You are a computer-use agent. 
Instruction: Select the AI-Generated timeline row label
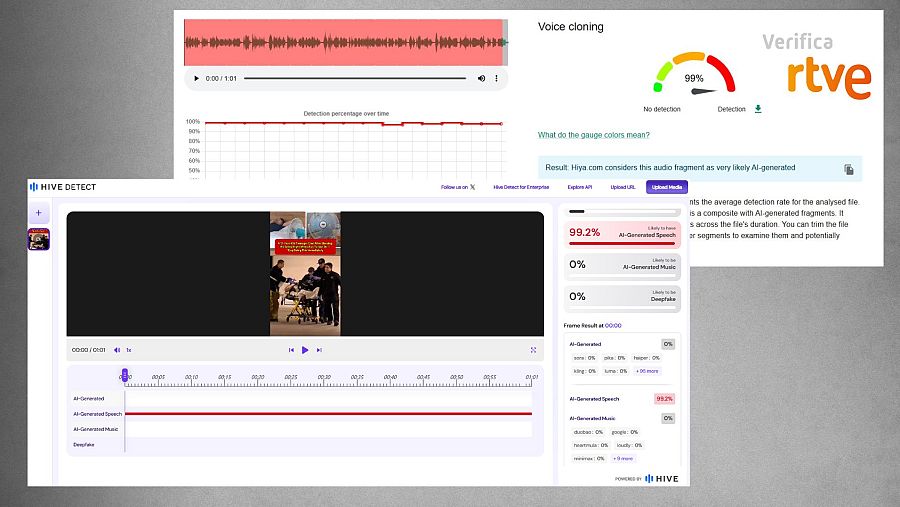coord(89,398)
